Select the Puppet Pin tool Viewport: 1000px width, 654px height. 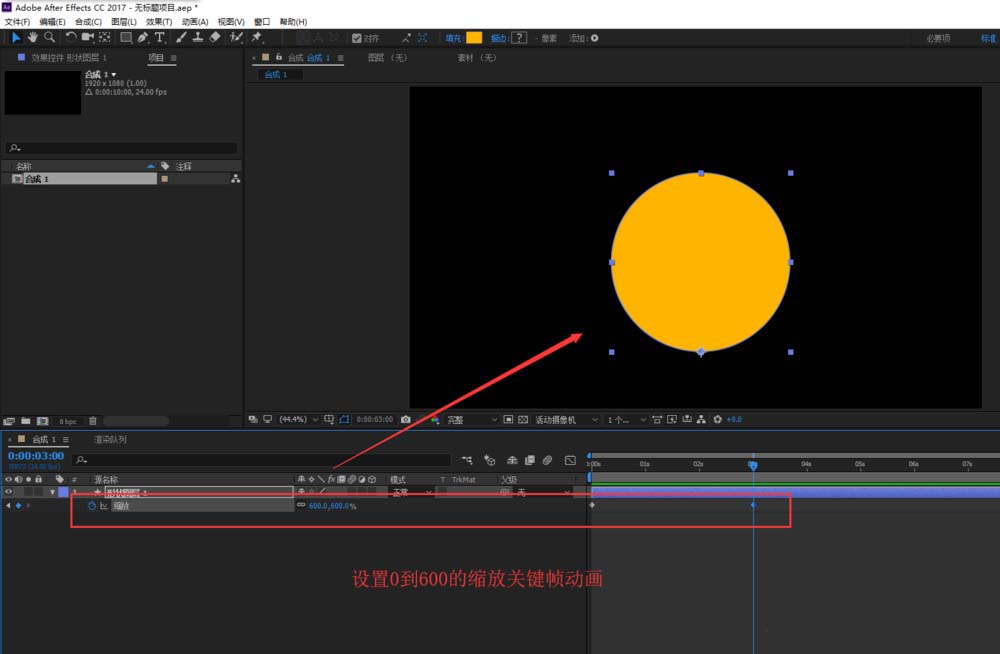coord(257,38)
